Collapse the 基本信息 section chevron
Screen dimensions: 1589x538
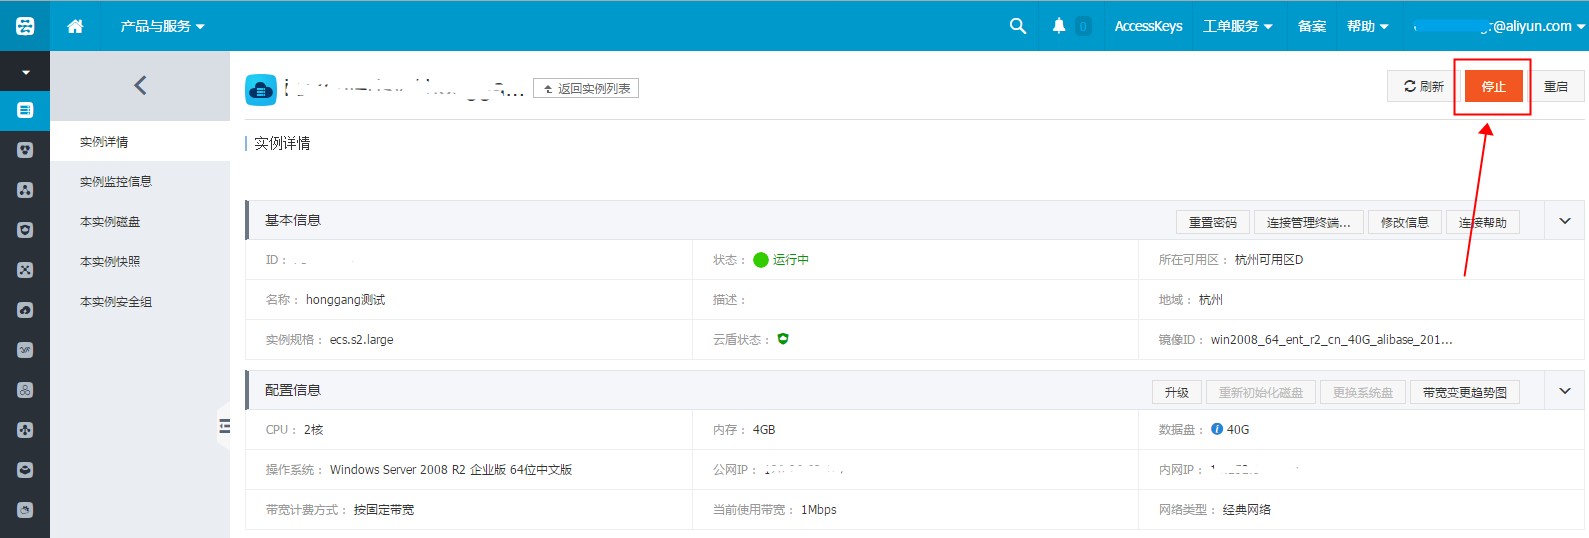[x=1565, y=221]
